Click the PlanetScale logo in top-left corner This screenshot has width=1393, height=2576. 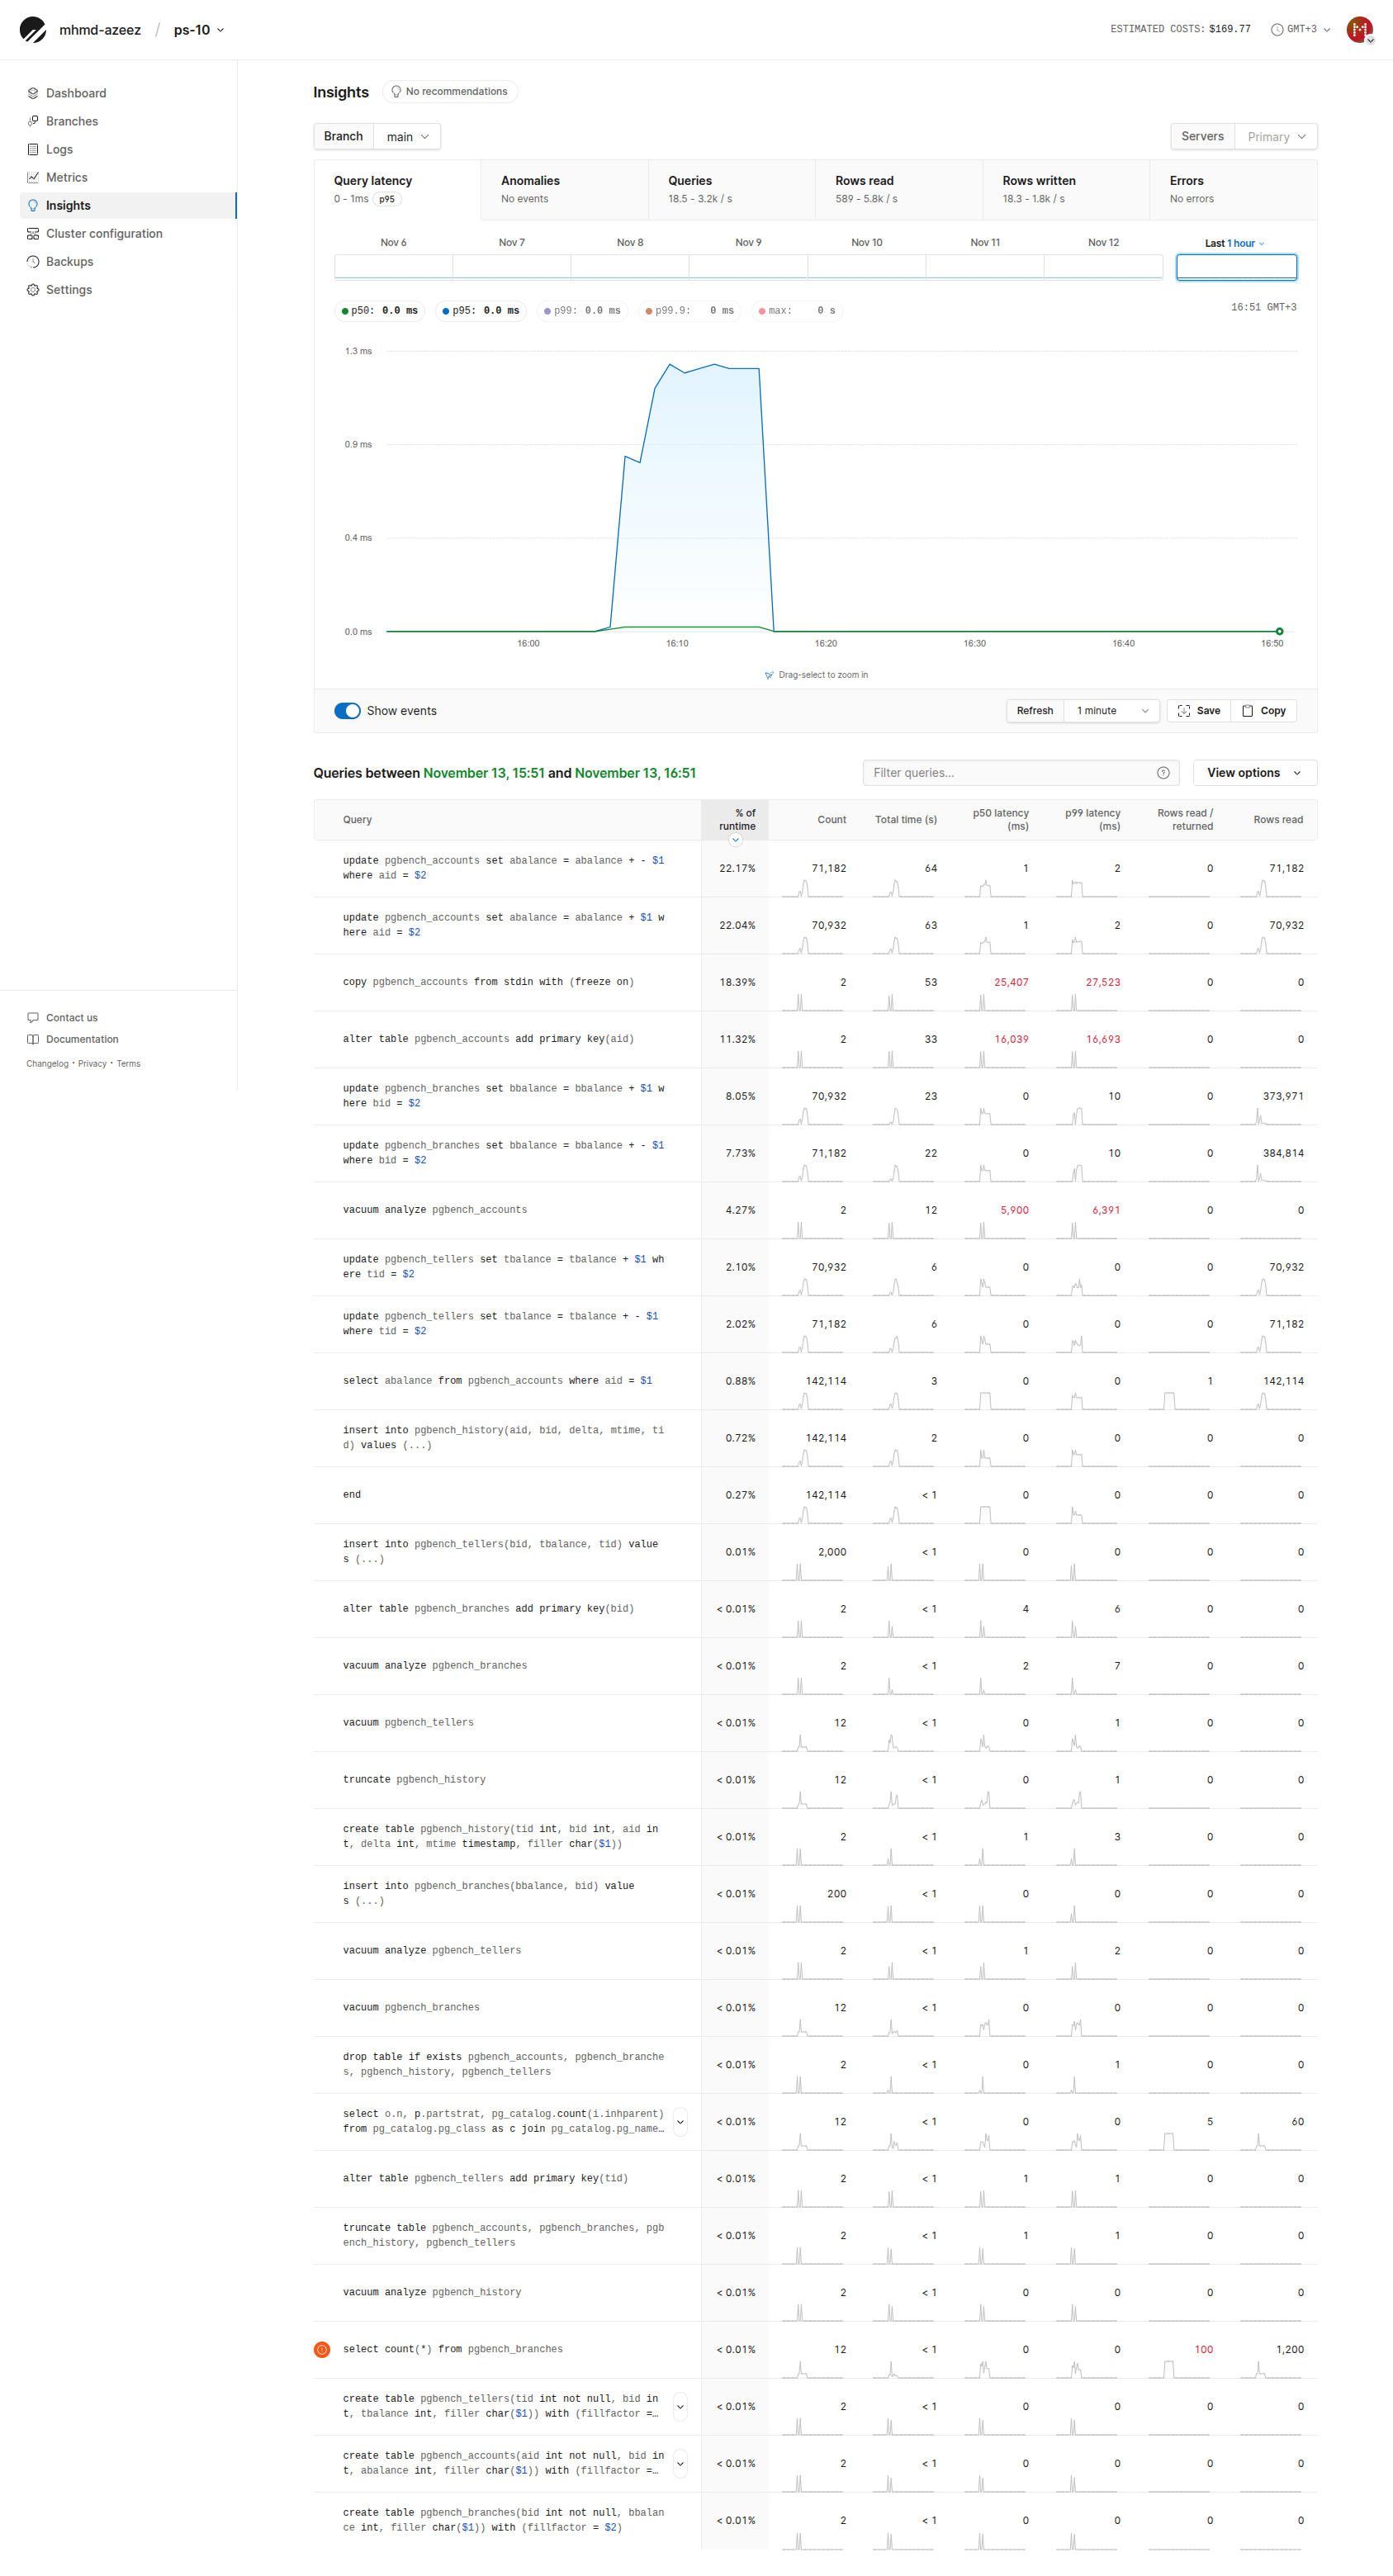coord(33,29)
